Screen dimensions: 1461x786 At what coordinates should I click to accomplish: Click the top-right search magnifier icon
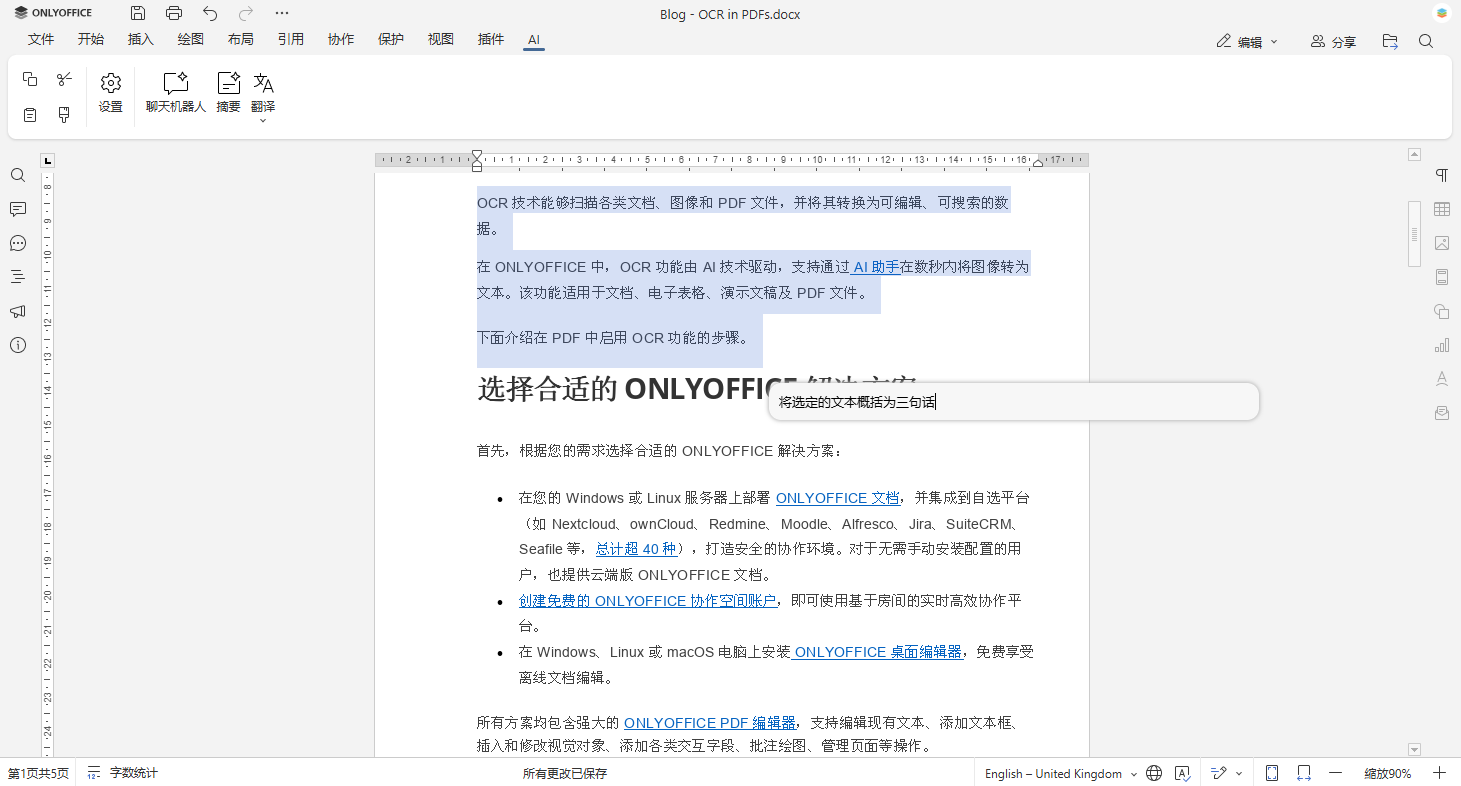tap(1426, 42)
